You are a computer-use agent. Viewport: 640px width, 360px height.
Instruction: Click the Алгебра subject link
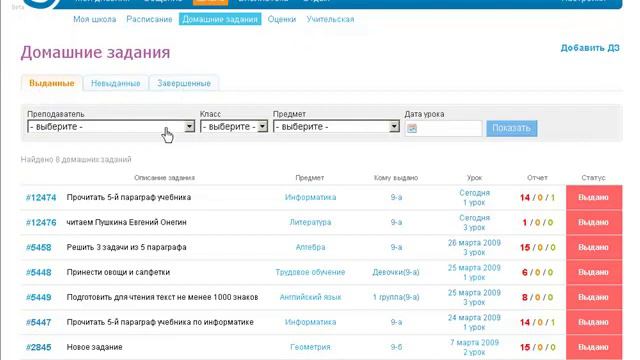pyautogui.click(x=310, y=247)
